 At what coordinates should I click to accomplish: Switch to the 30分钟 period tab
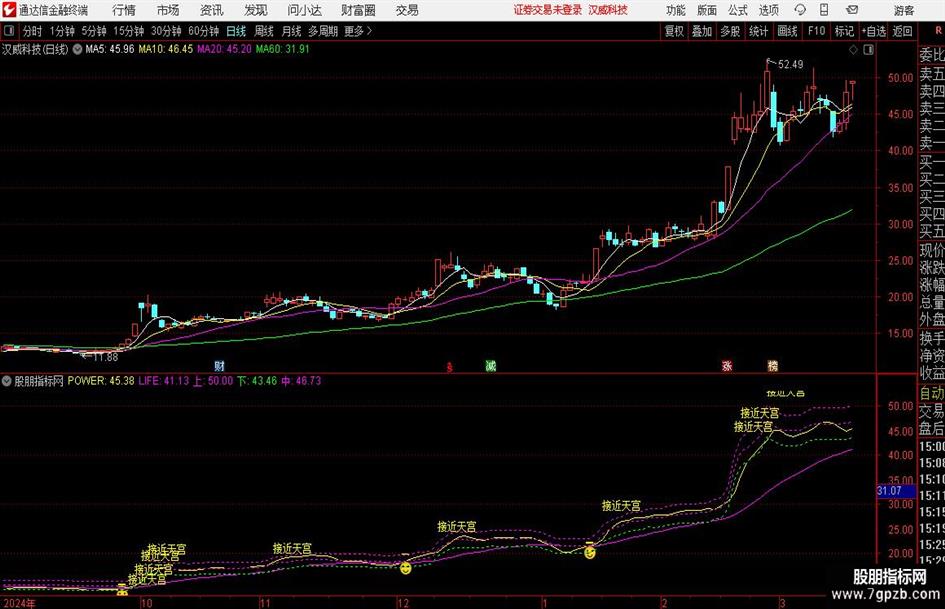166,31
